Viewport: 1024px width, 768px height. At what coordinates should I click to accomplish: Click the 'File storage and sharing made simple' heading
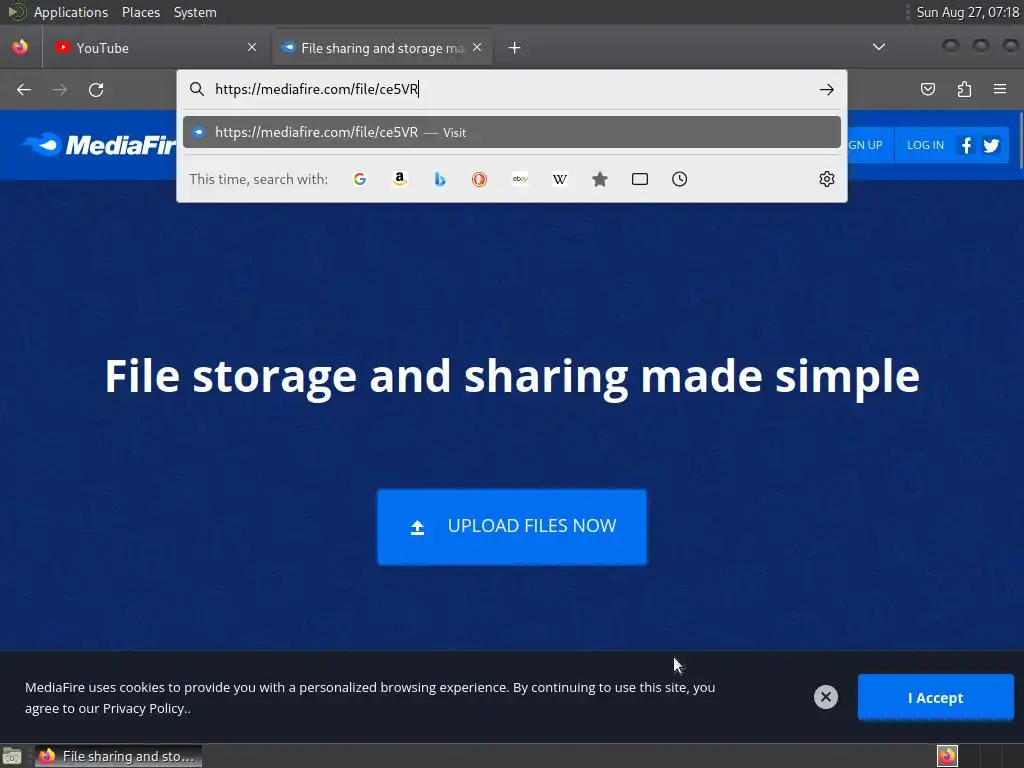512,377
